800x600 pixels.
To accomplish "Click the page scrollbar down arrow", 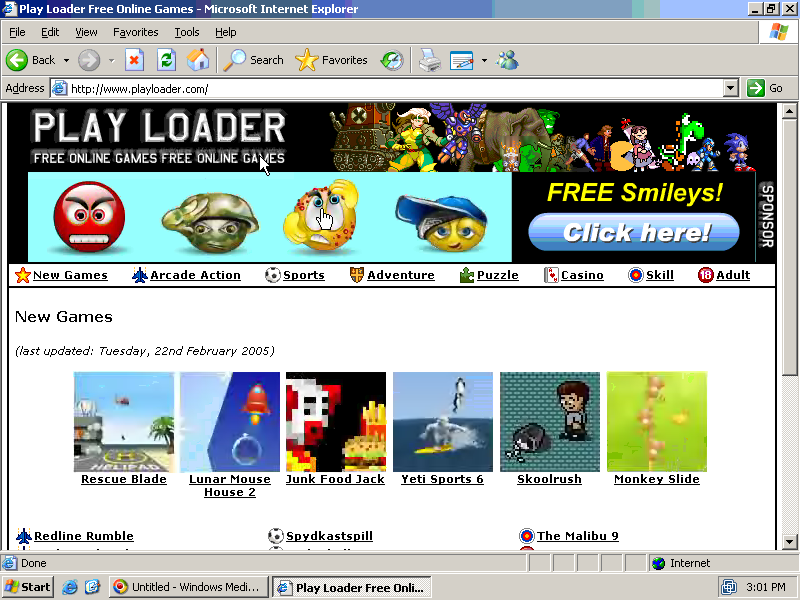I will 789,541.
